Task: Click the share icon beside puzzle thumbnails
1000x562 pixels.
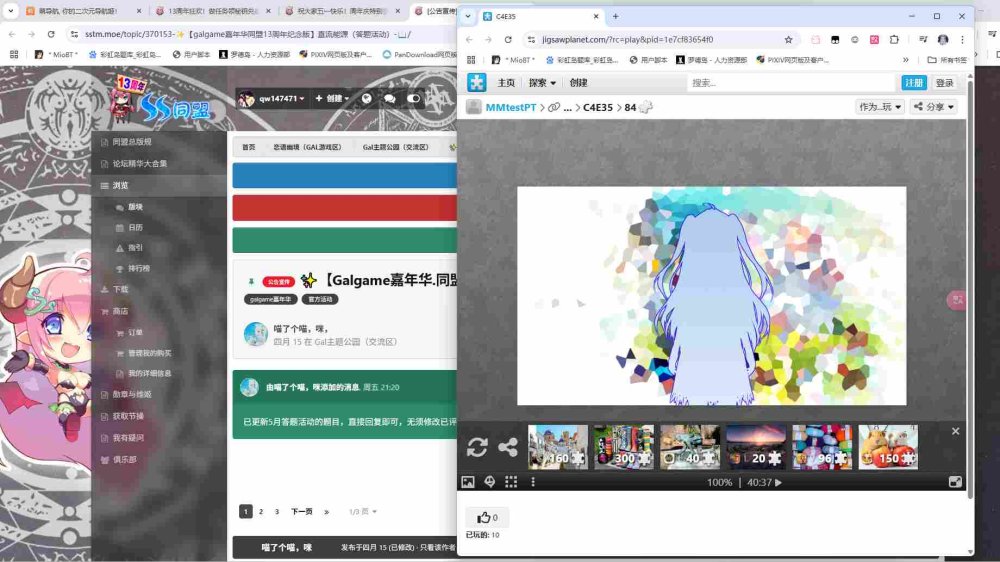Action: click(x=508, y=447)
